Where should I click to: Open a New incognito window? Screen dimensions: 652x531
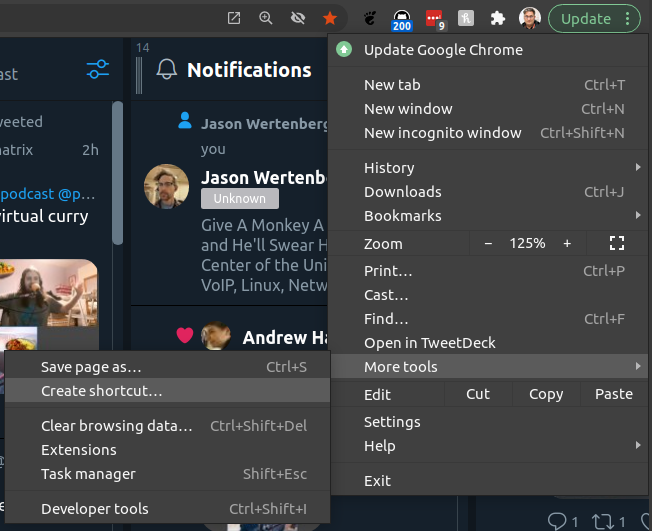pos(488,133)
